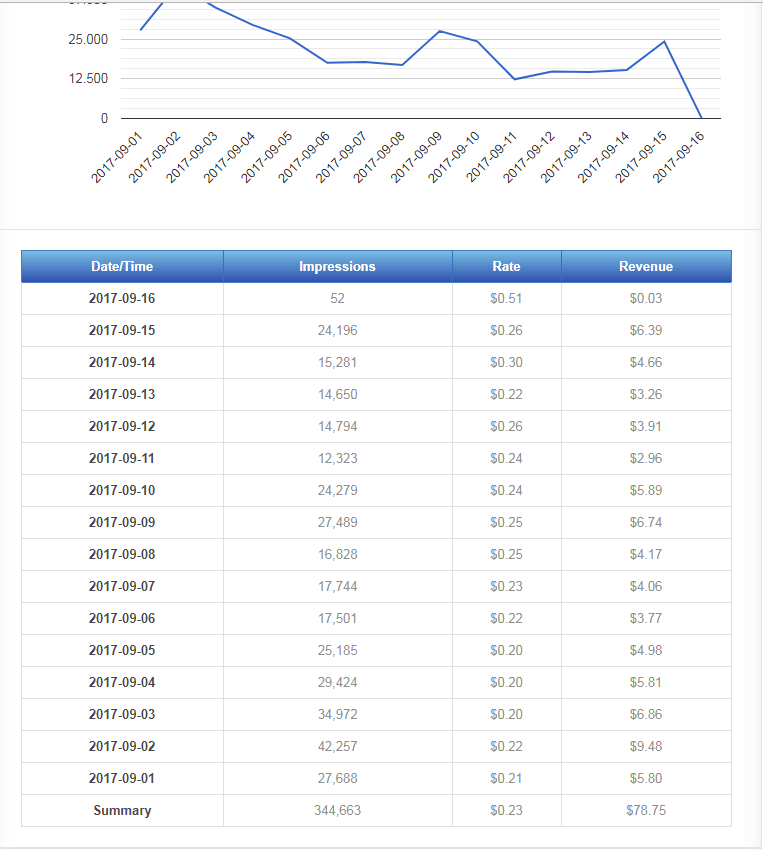Click the $9.48 revenue cell
Viewport: 763px width, 850px height.
coord(645,746)
